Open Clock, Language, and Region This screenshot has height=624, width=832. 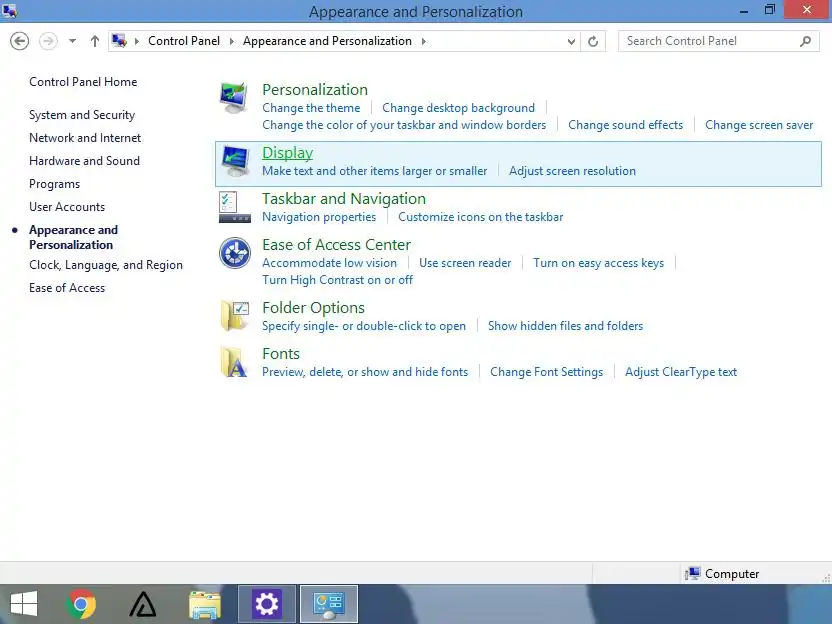coord(106,265)
